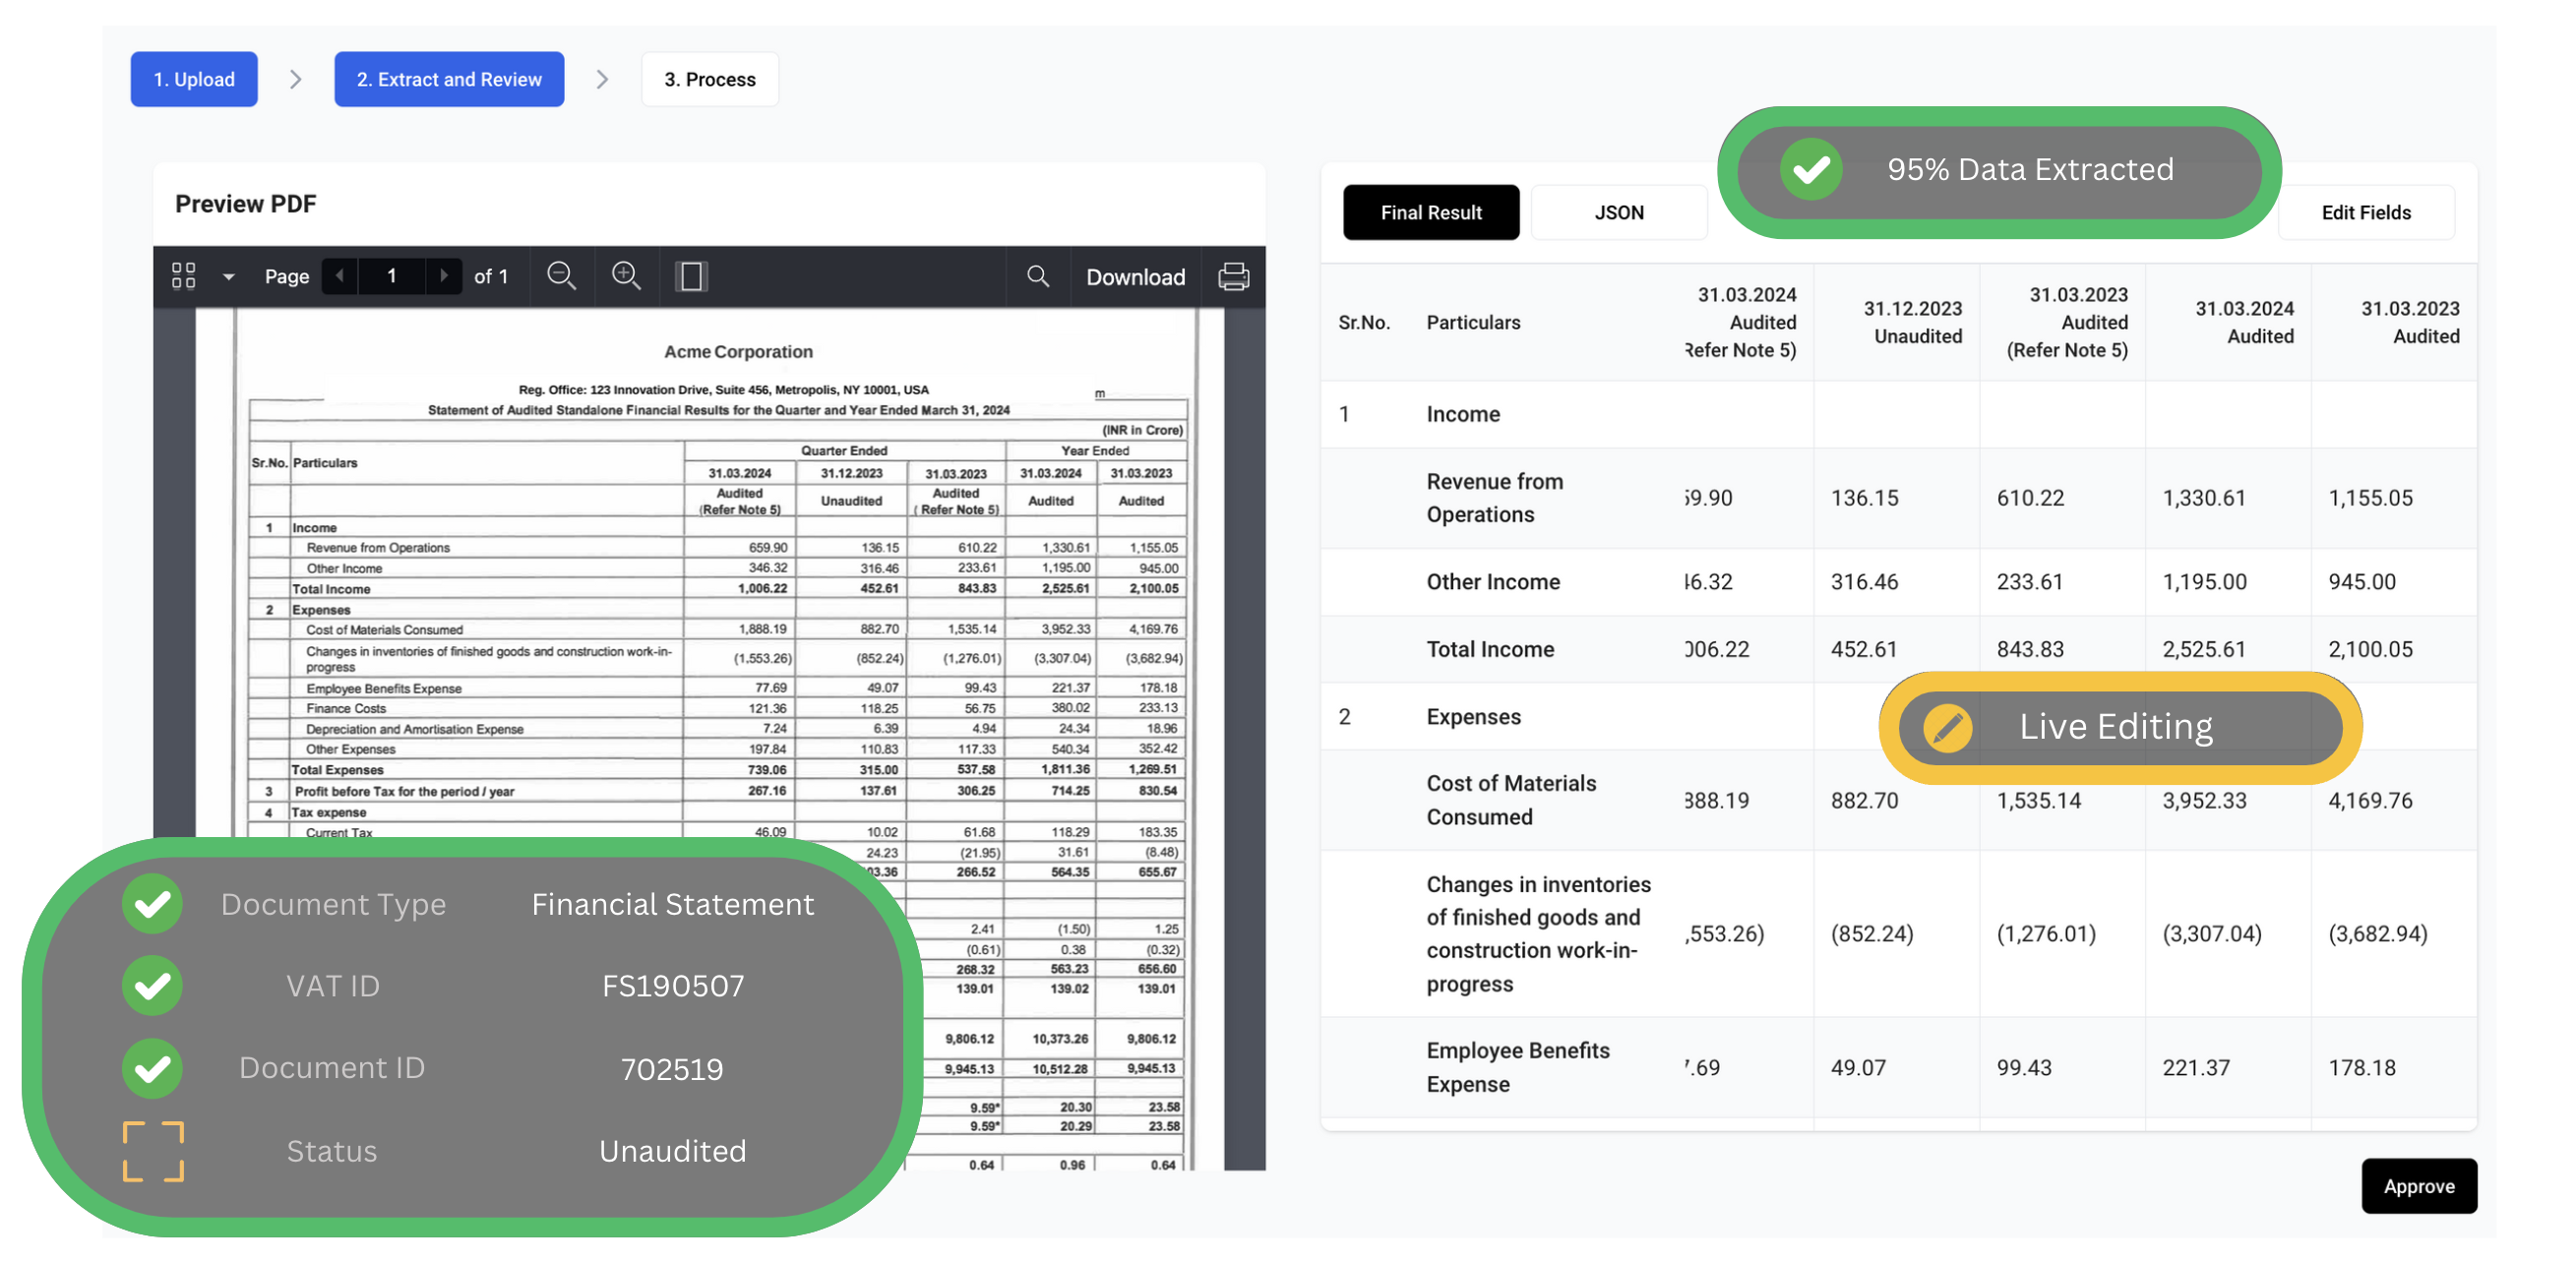Click the Document Type green checkmark

[x=152, y=904]
